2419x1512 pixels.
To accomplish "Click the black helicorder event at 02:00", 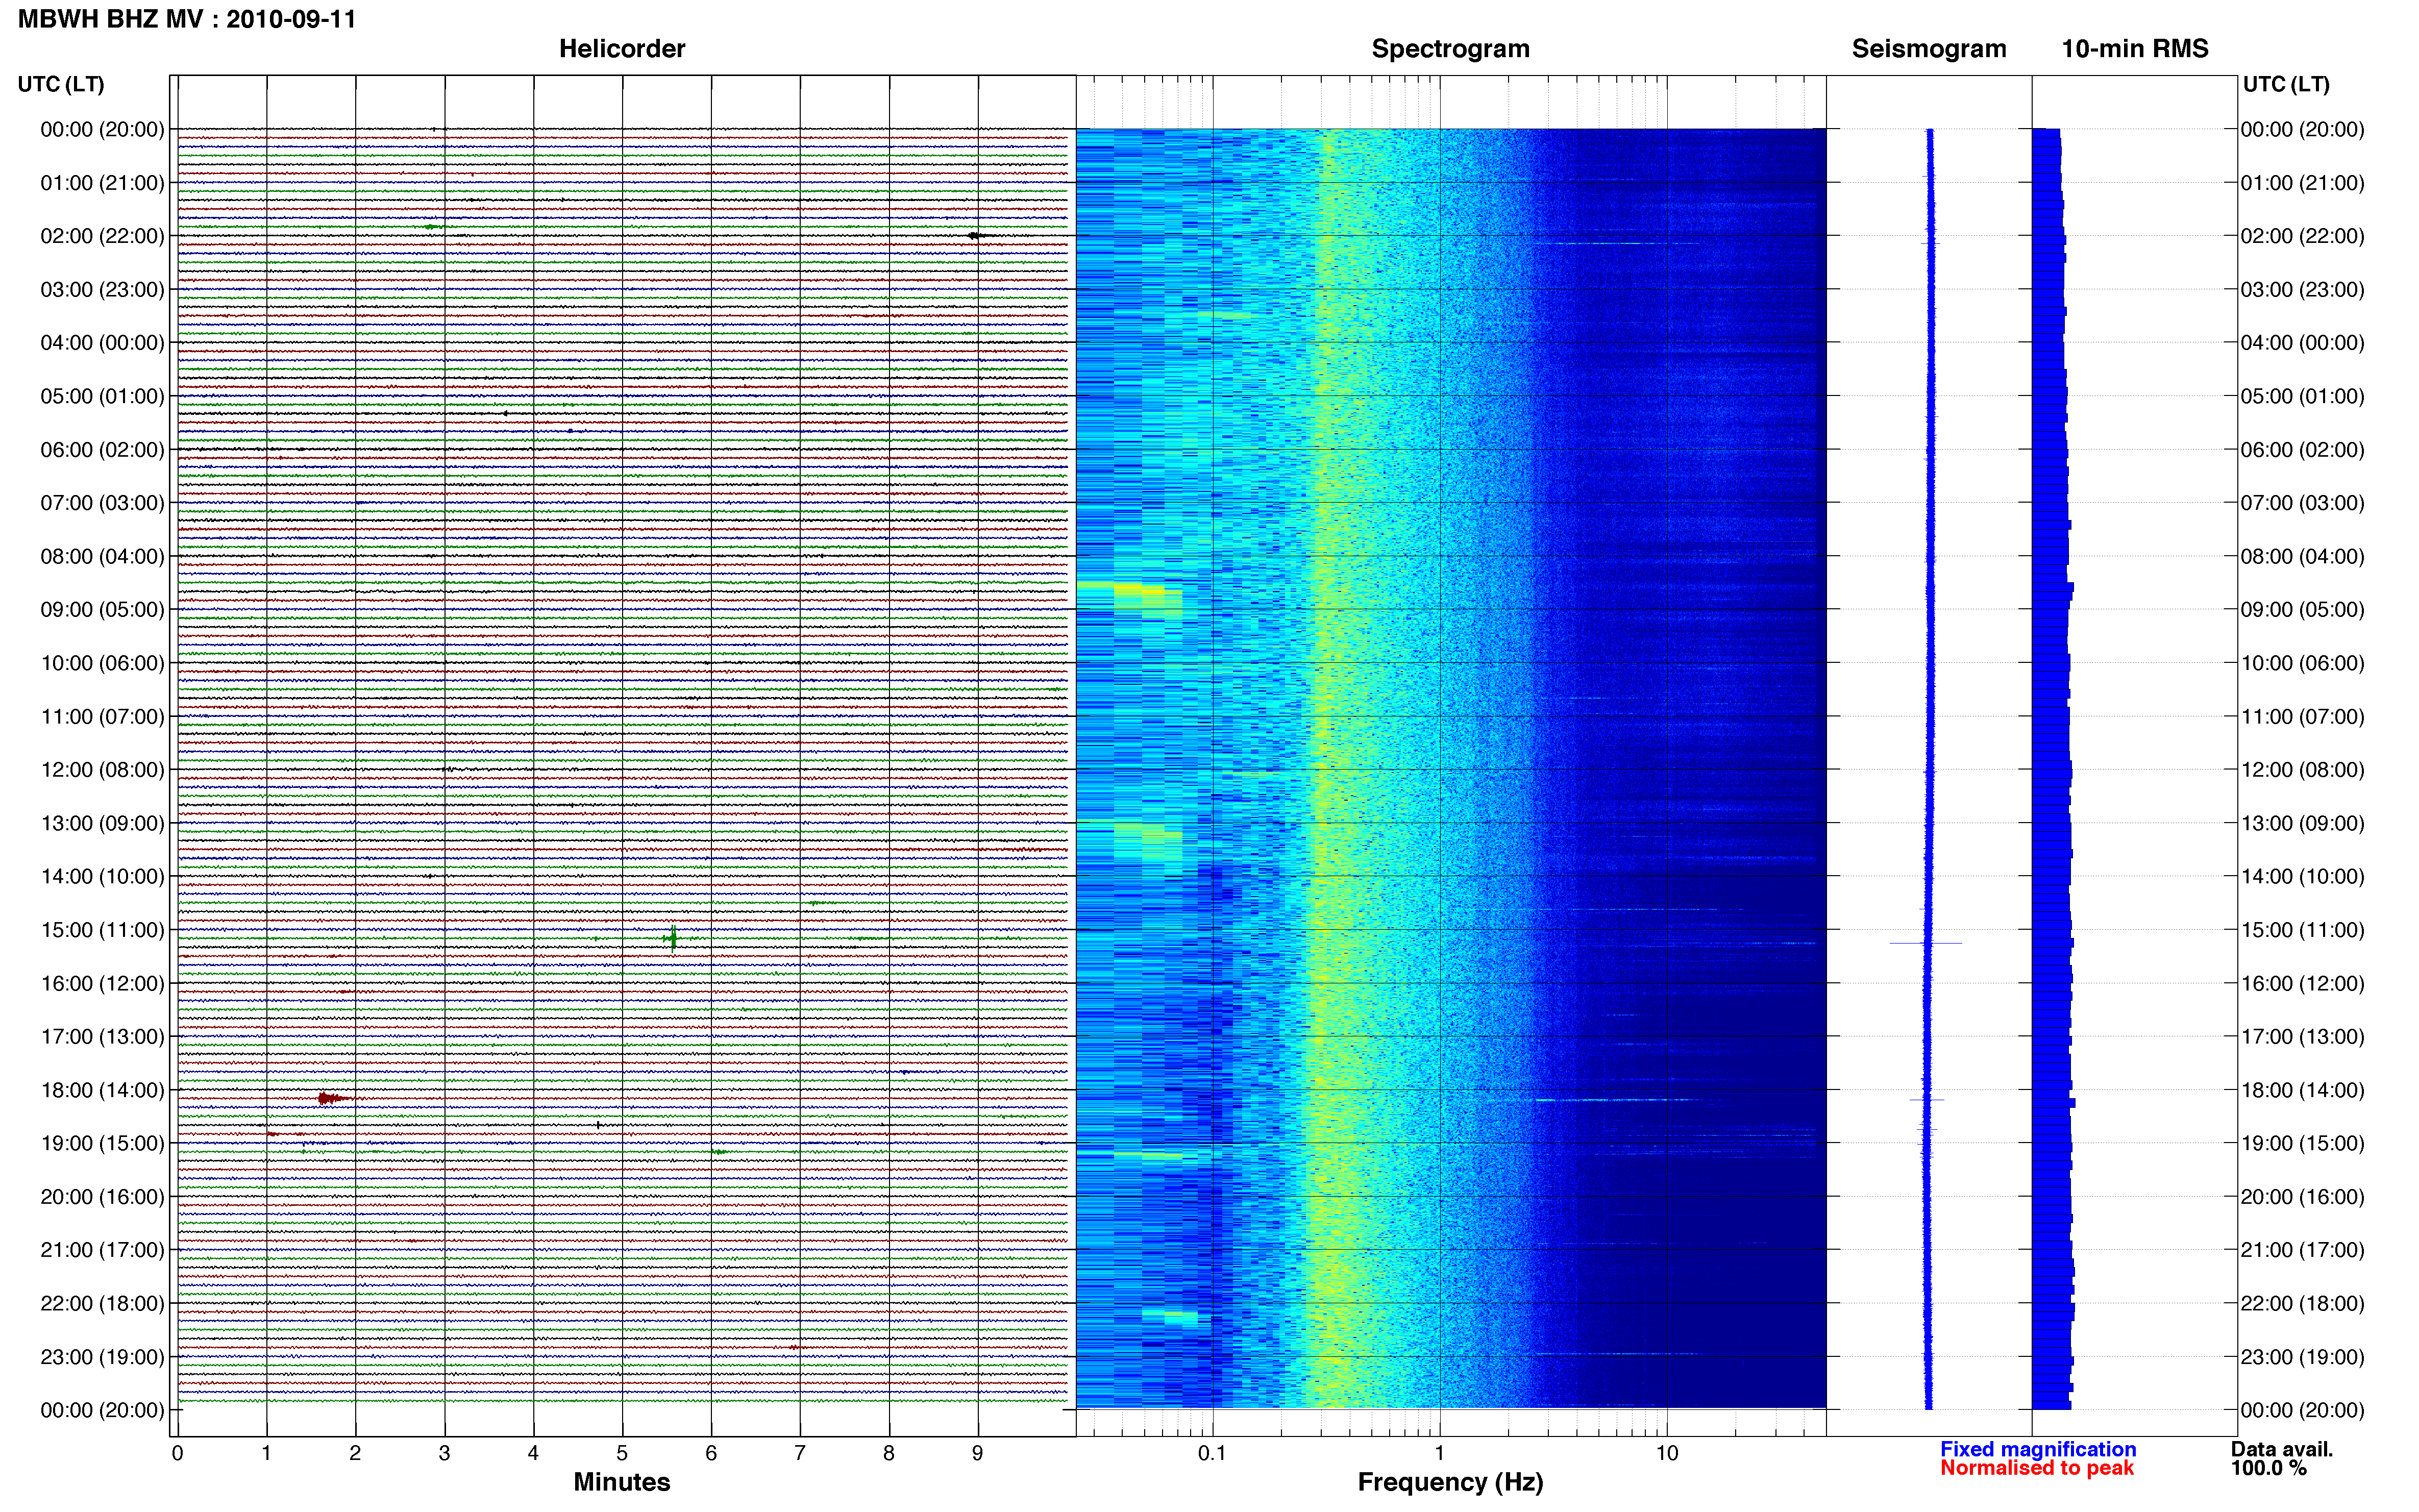I will [977, 236].
